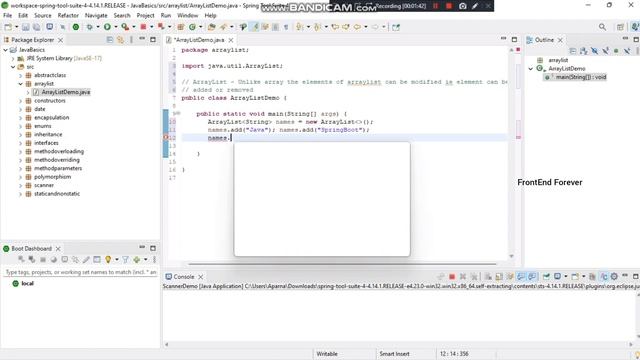The width and height of the screenshot is (640, 360).
Task: Click the Boot Dashboard filter tags field
Action: tap(80, 272)
